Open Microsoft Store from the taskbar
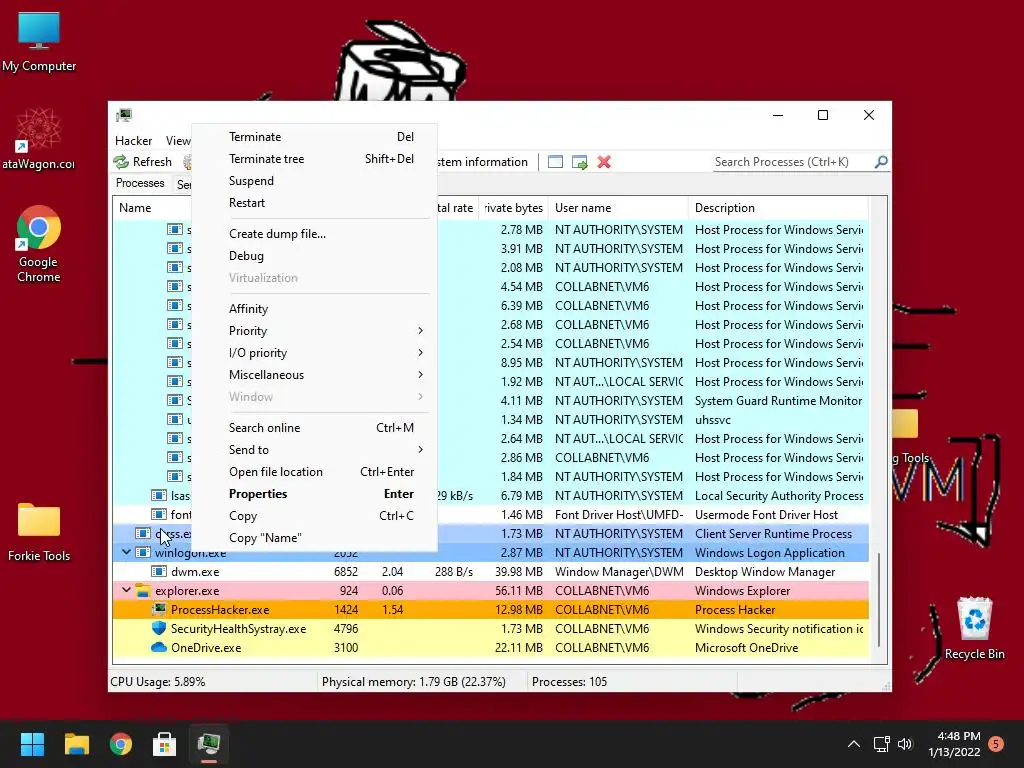1024x768 pixels. click(x=165, y=744)
